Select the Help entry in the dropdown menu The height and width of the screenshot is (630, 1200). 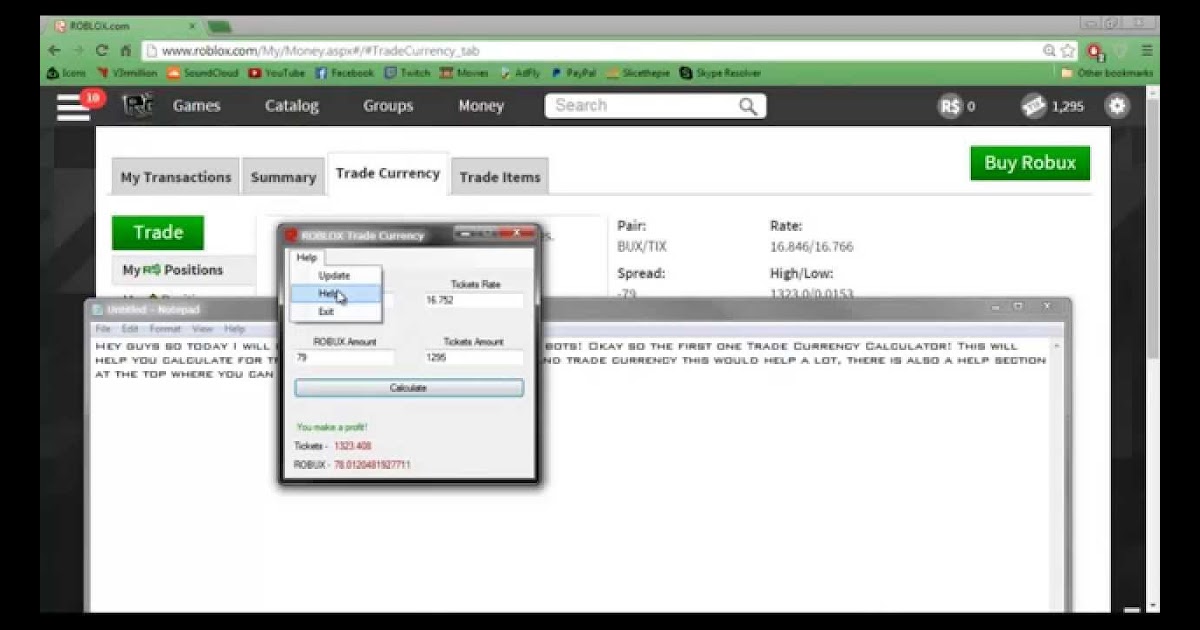pyautogui.click(x=334, y=294)
